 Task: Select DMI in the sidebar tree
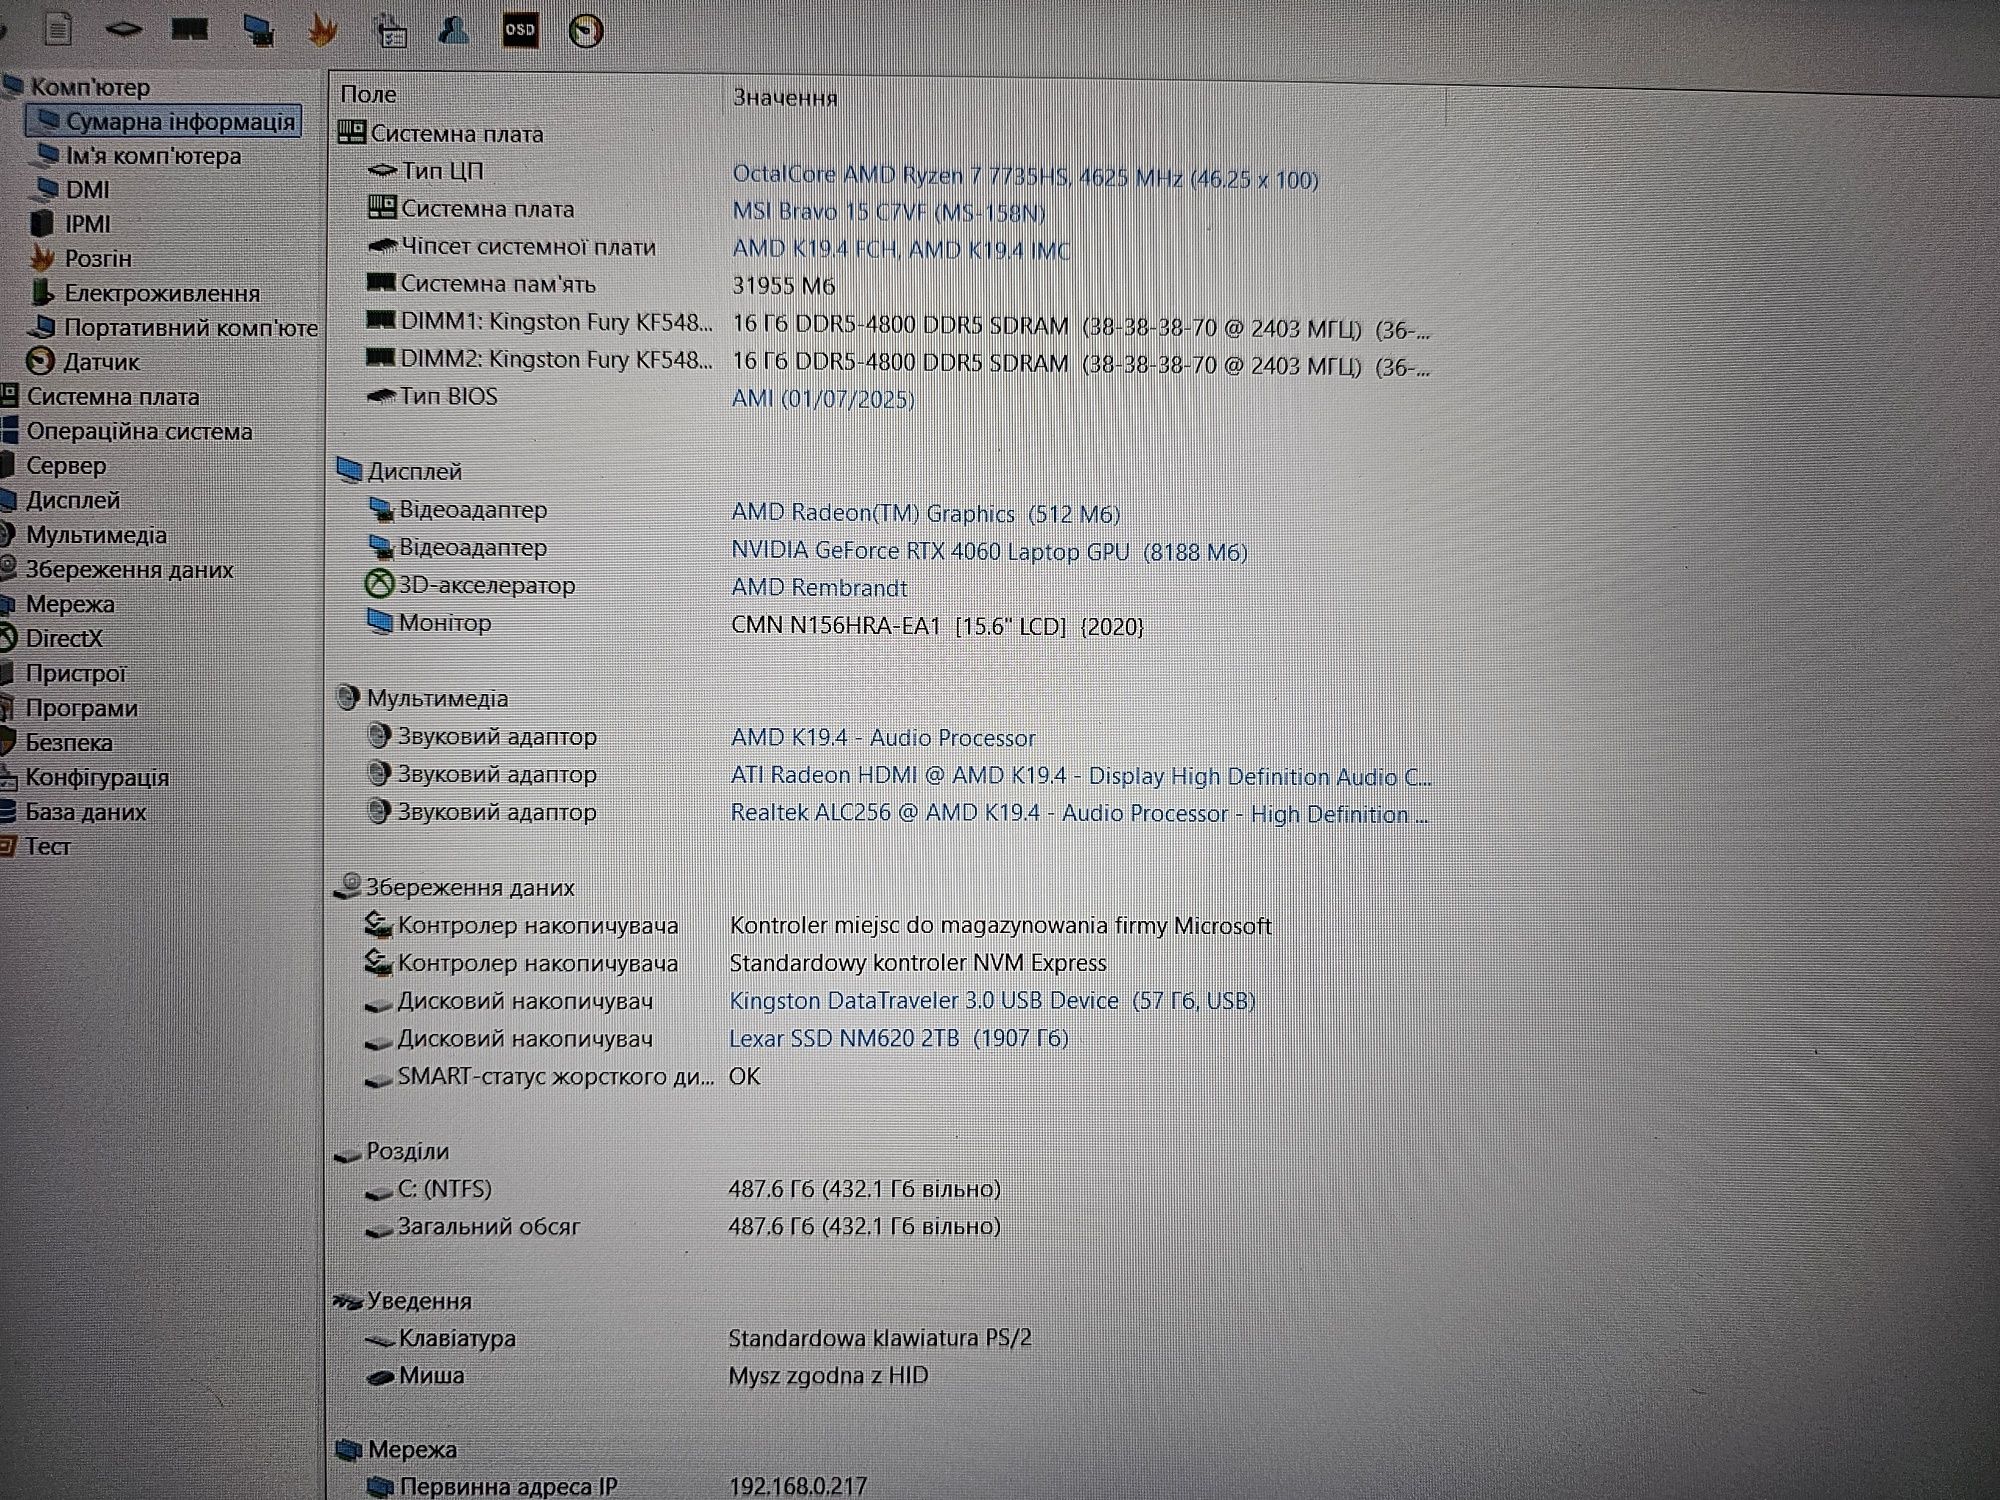tap(72, 189)
